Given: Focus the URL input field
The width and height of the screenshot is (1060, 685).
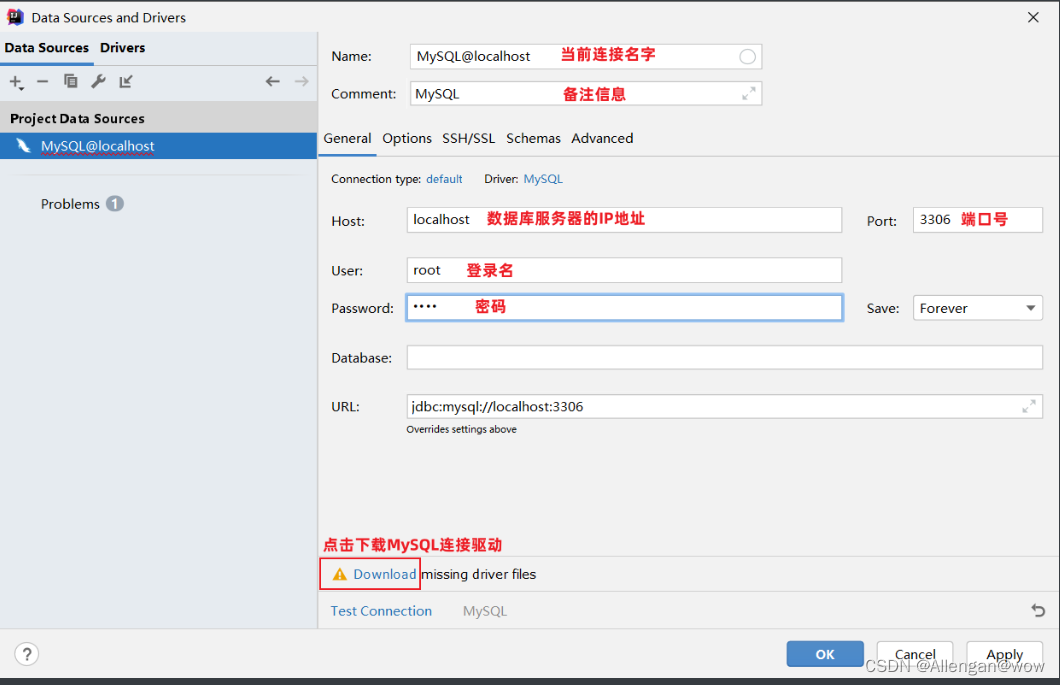Looking at the screenshot, I should [724, 406].
